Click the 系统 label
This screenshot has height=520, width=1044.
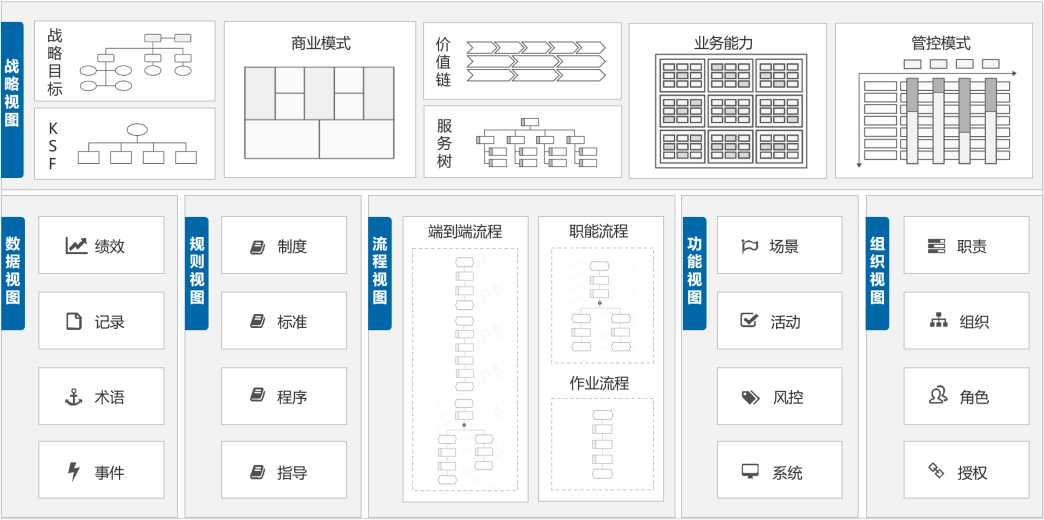pyautogui.click(x=787, y=473)
